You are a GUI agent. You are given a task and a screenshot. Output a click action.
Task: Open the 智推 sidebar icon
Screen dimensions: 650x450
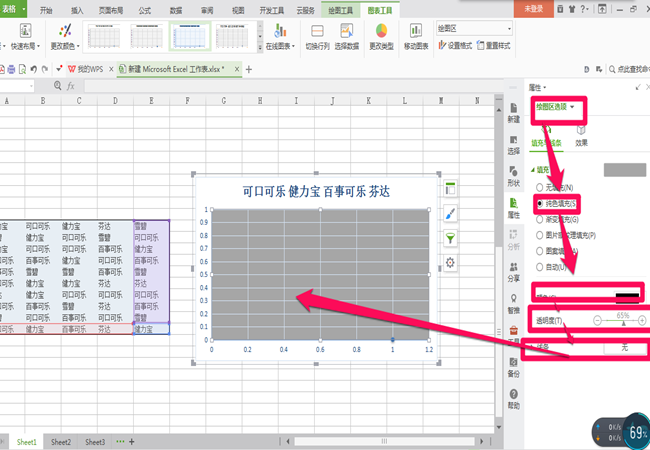(514, 304)
